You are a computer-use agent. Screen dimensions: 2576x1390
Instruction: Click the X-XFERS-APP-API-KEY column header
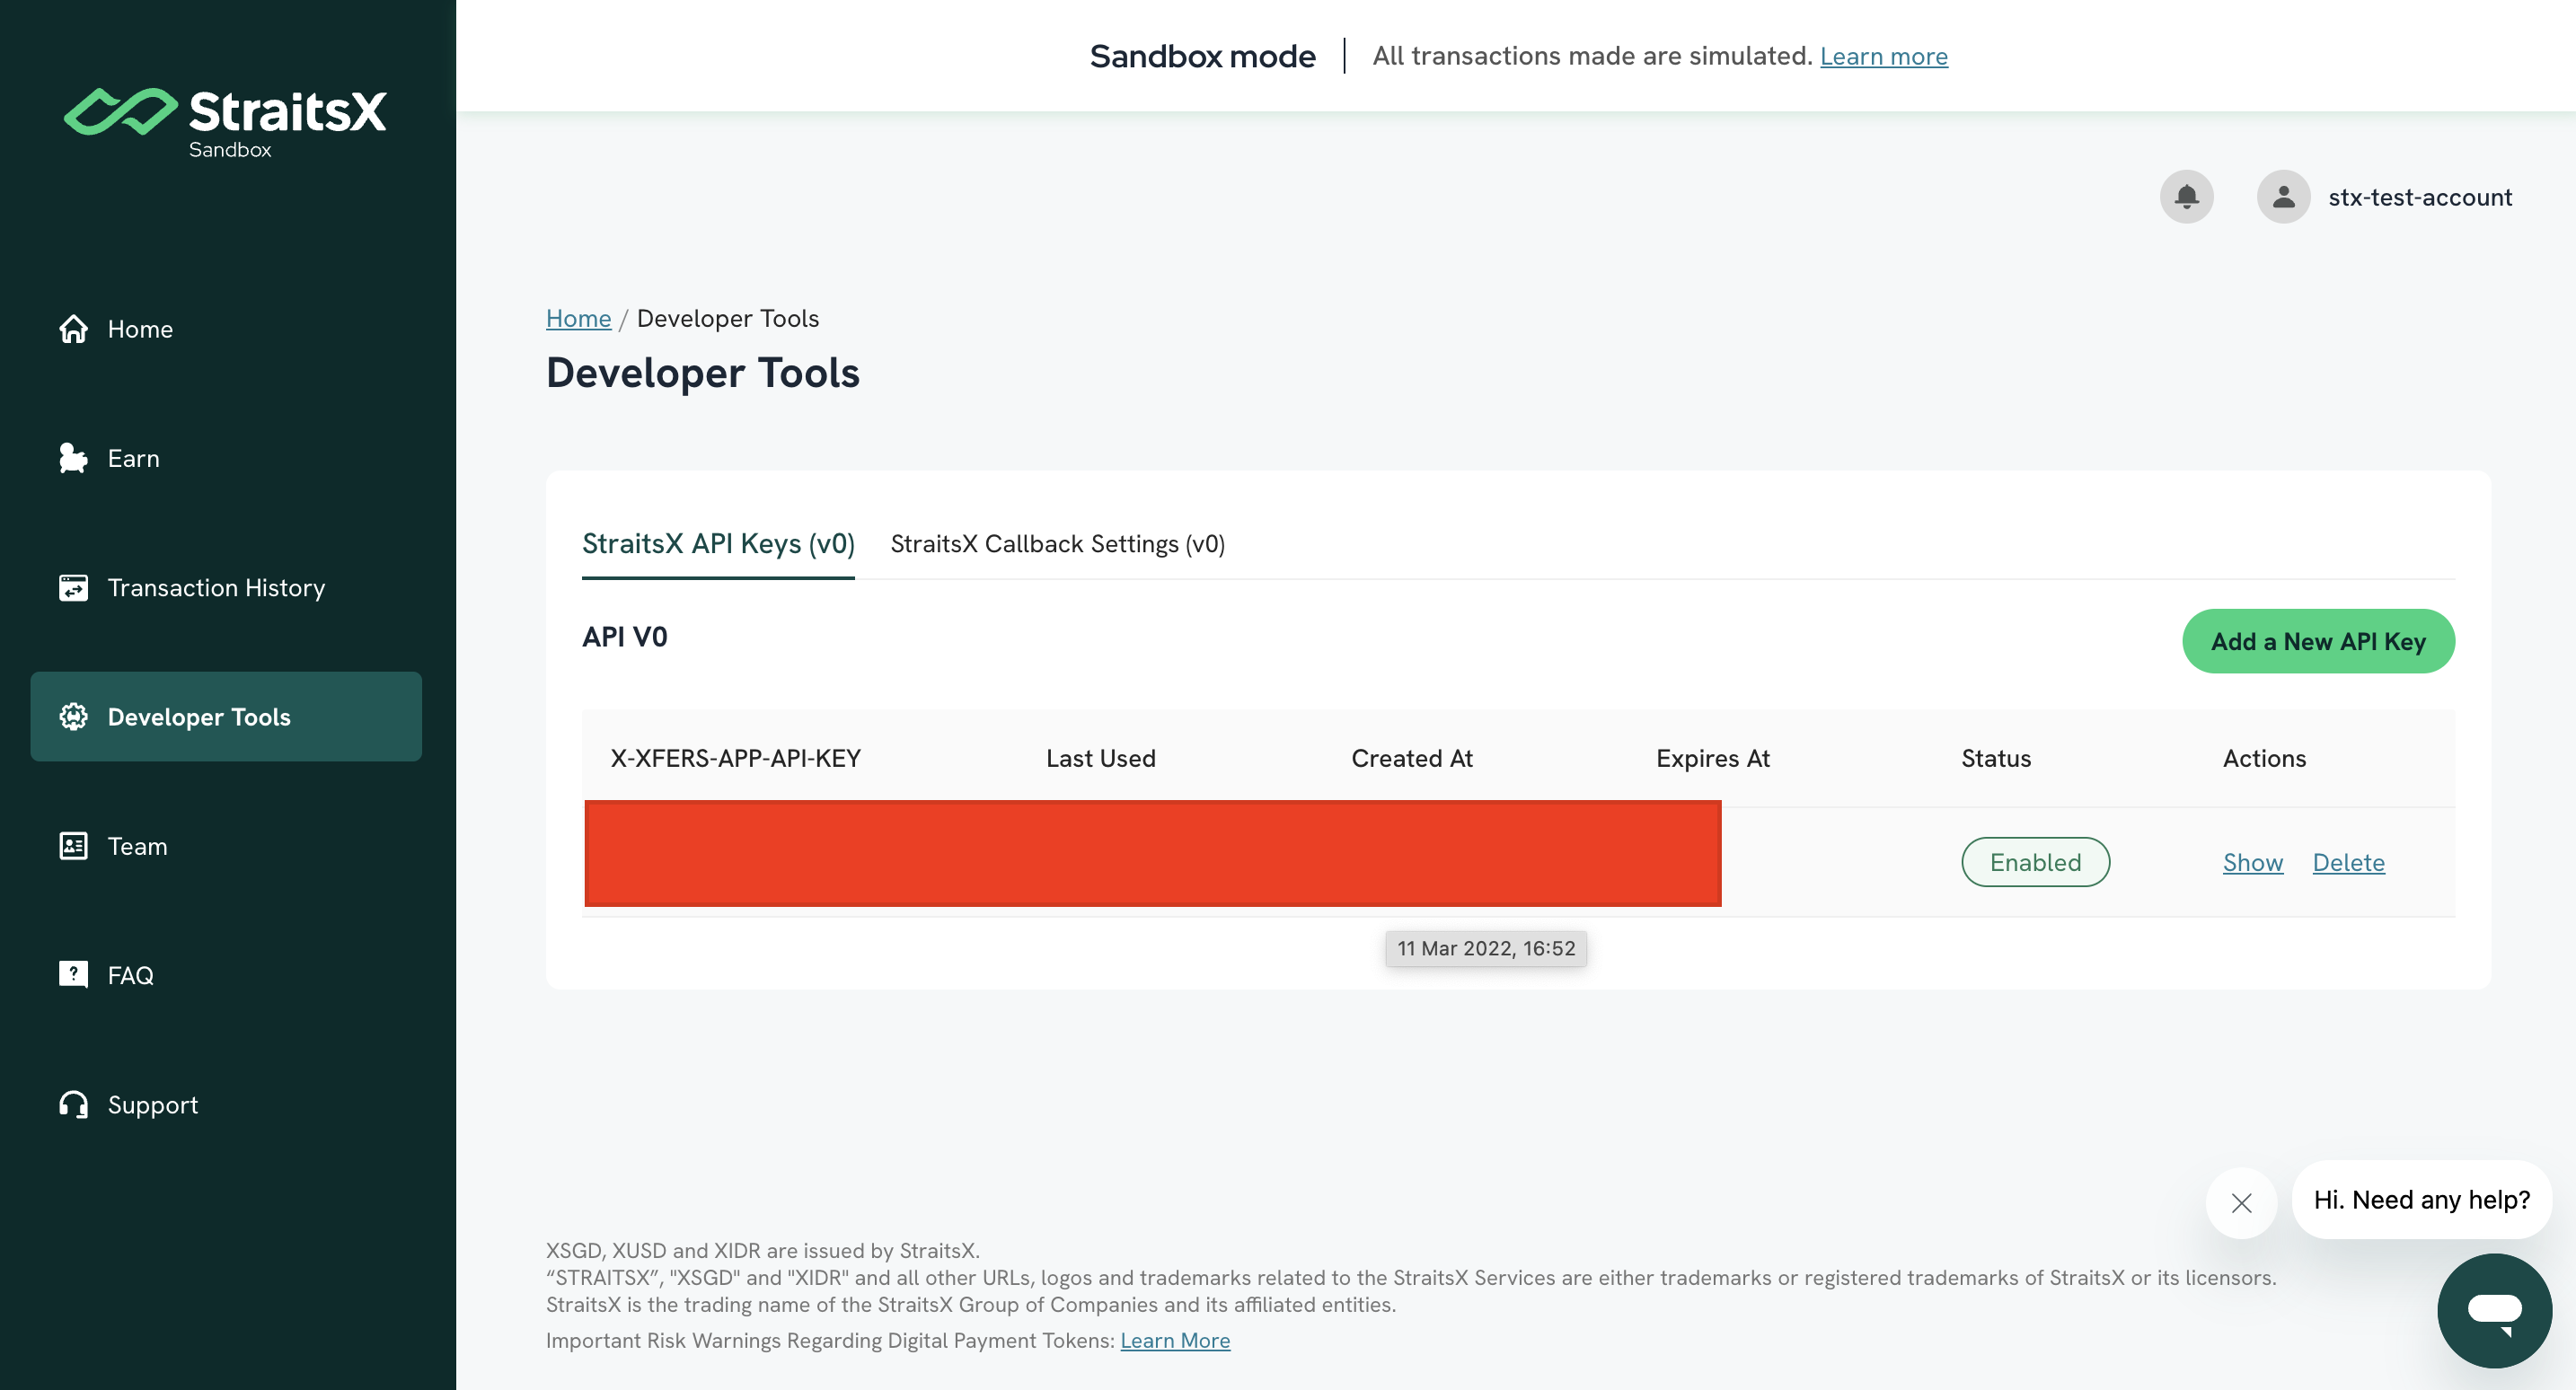coord(735,758)
